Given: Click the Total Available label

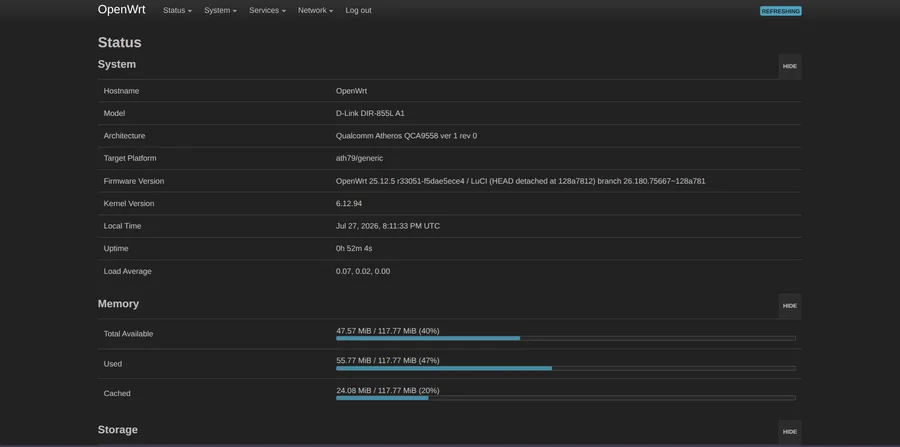Looking at the screenshot, I should click(x=129, y=334).
